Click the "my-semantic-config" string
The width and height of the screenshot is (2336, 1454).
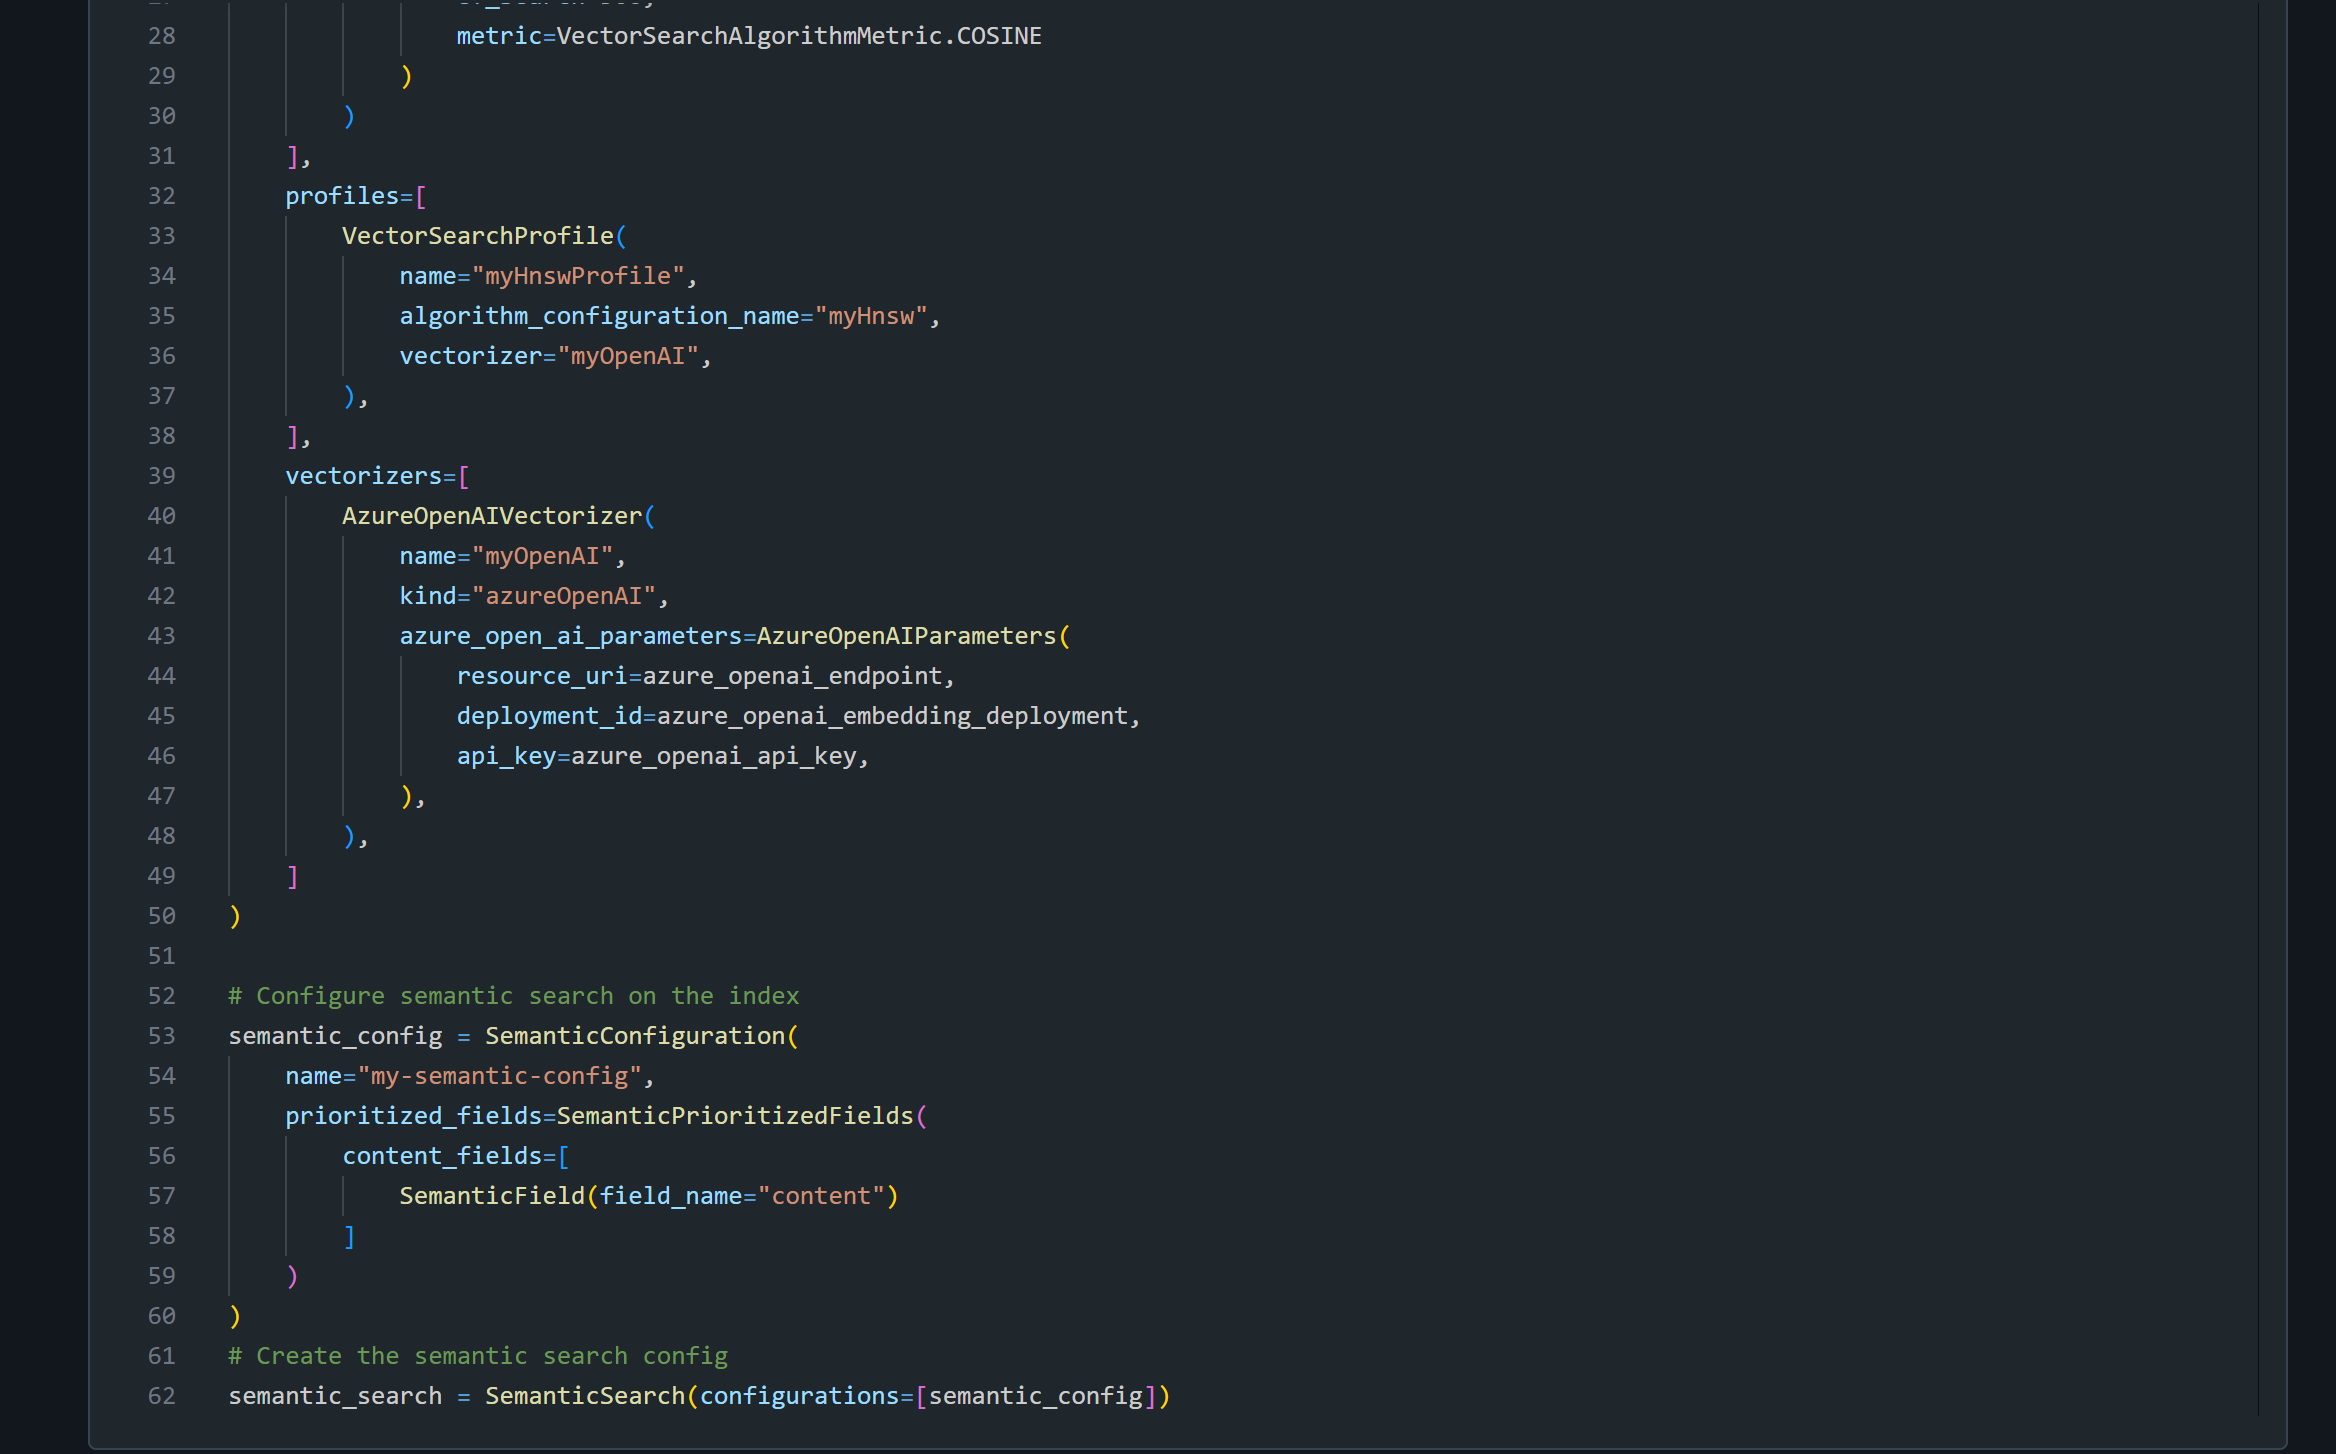pyautogui.click(x=499, y=1076)
